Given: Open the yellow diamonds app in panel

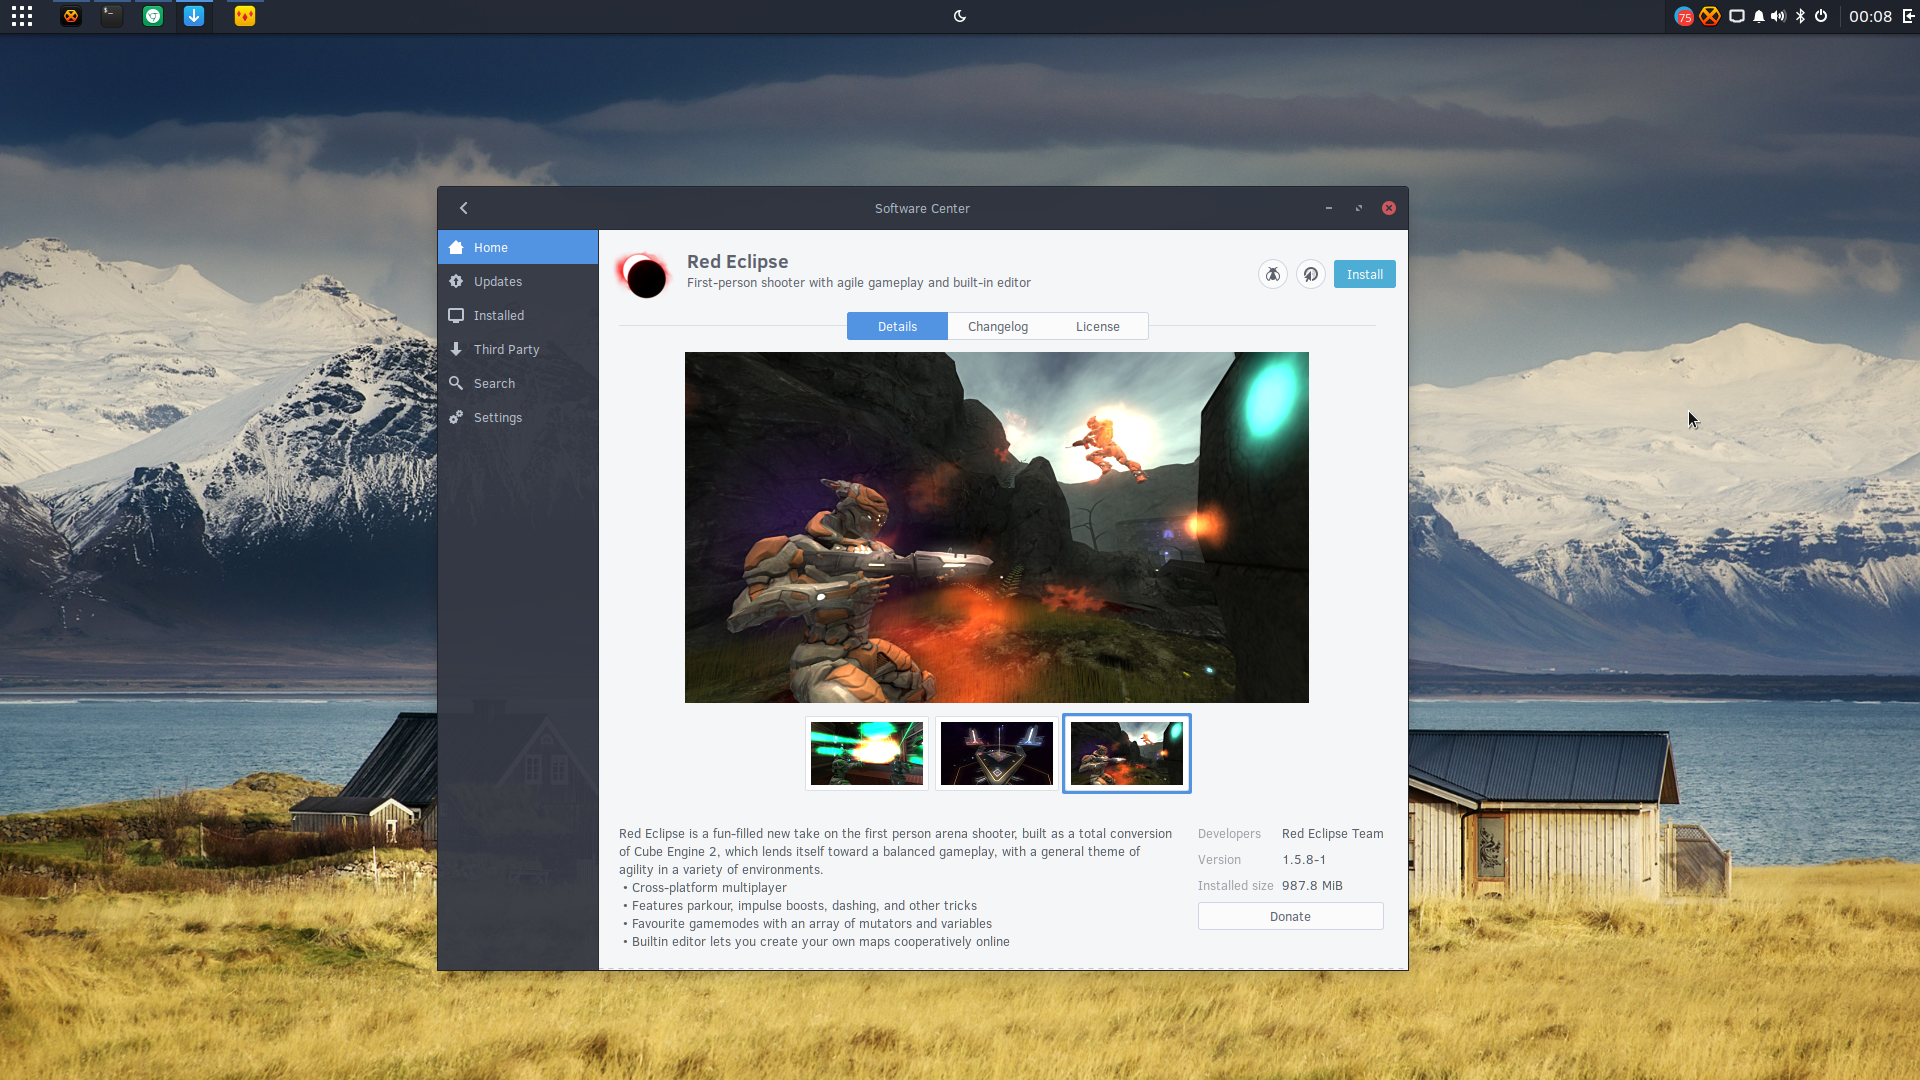Looking at the screenshot, I should pos(245,16).
